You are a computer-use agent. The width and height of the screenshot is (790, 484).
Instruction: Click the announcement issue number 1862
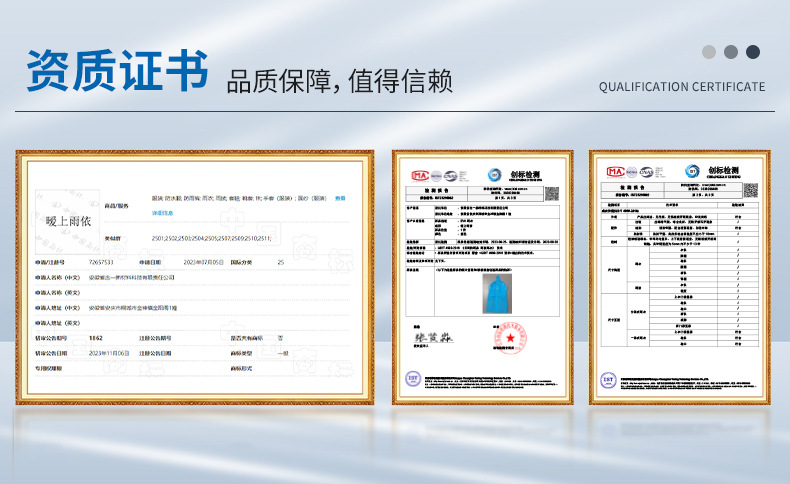pos(96,338)
